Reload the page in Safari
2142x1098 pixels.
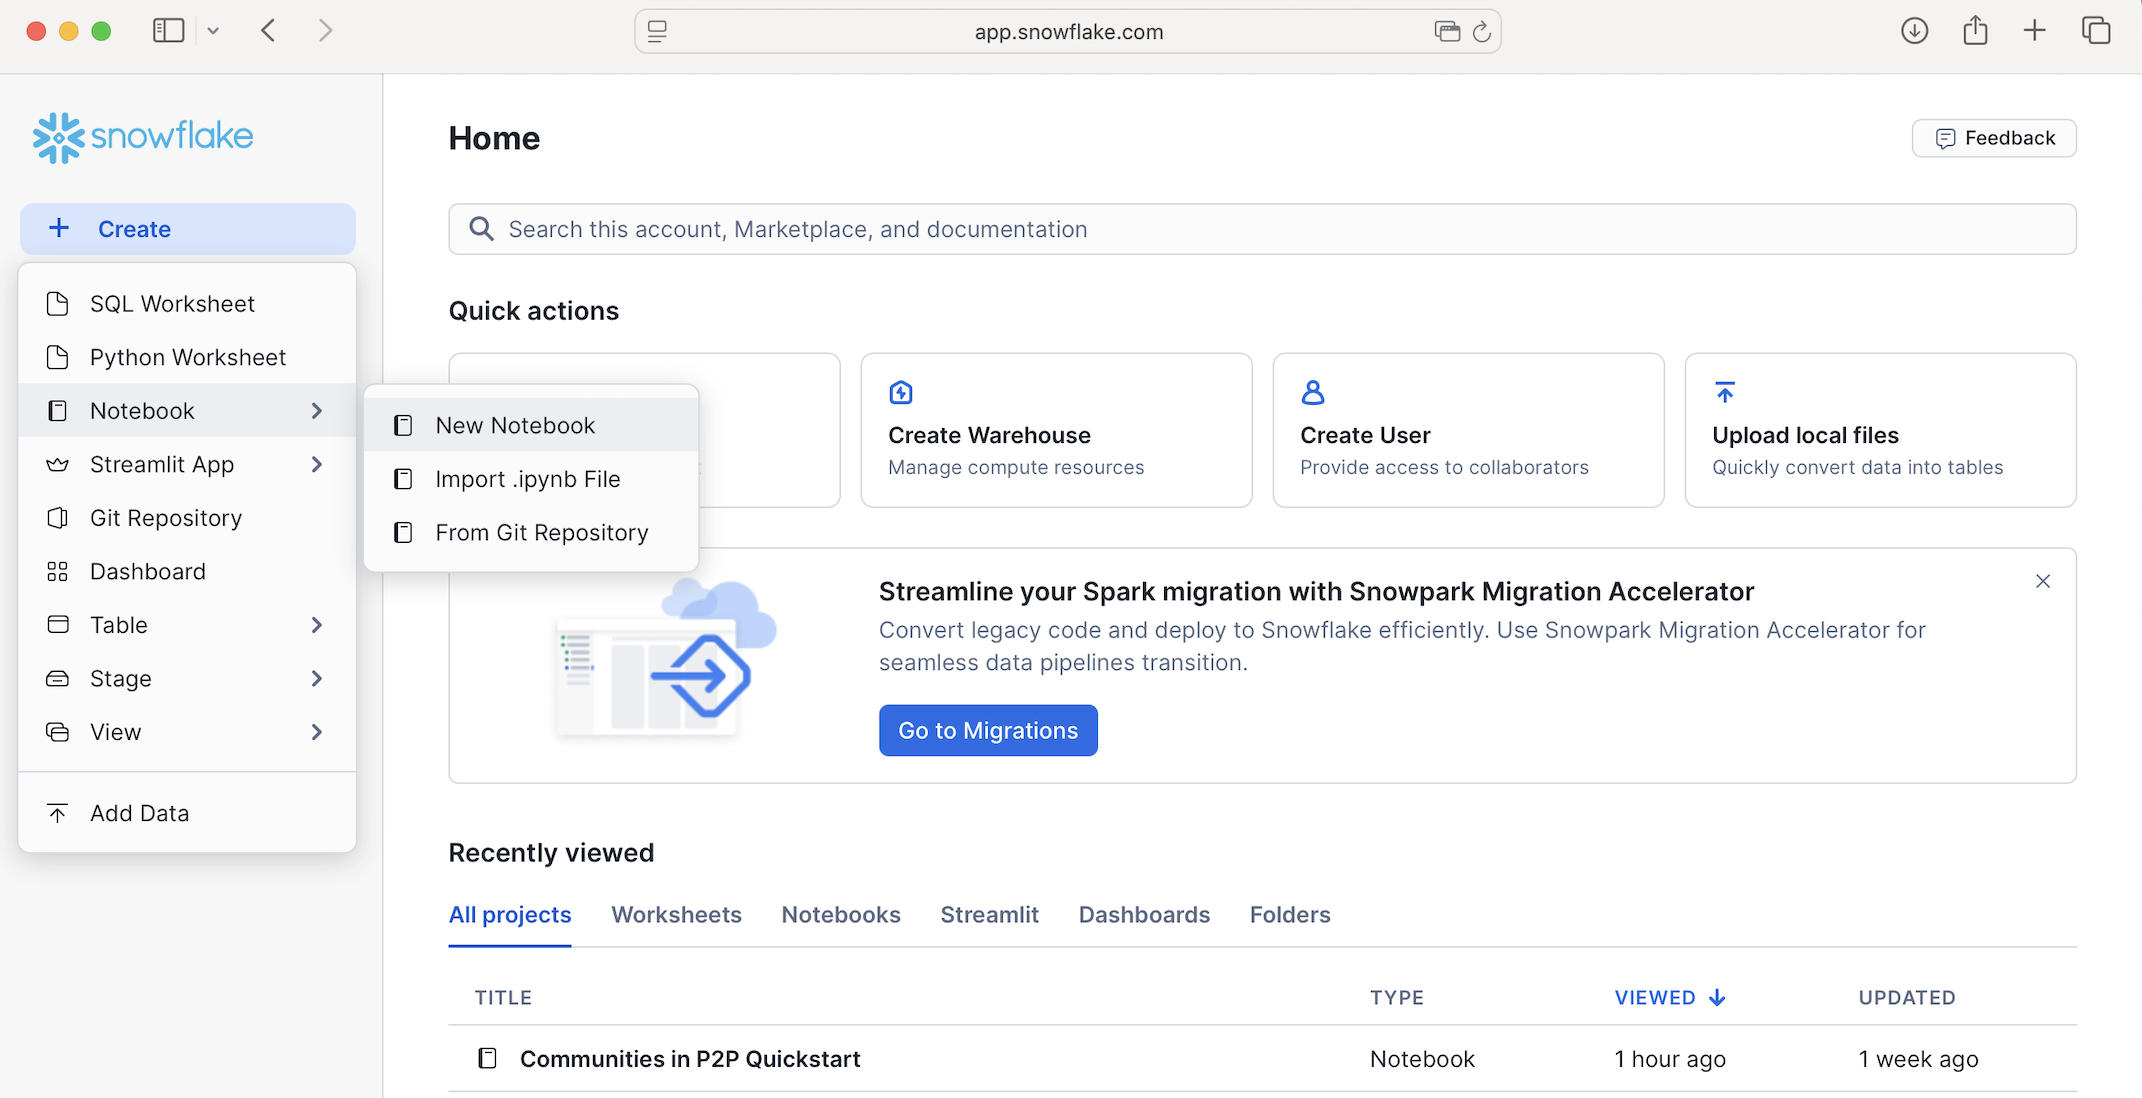(1482, 32)
